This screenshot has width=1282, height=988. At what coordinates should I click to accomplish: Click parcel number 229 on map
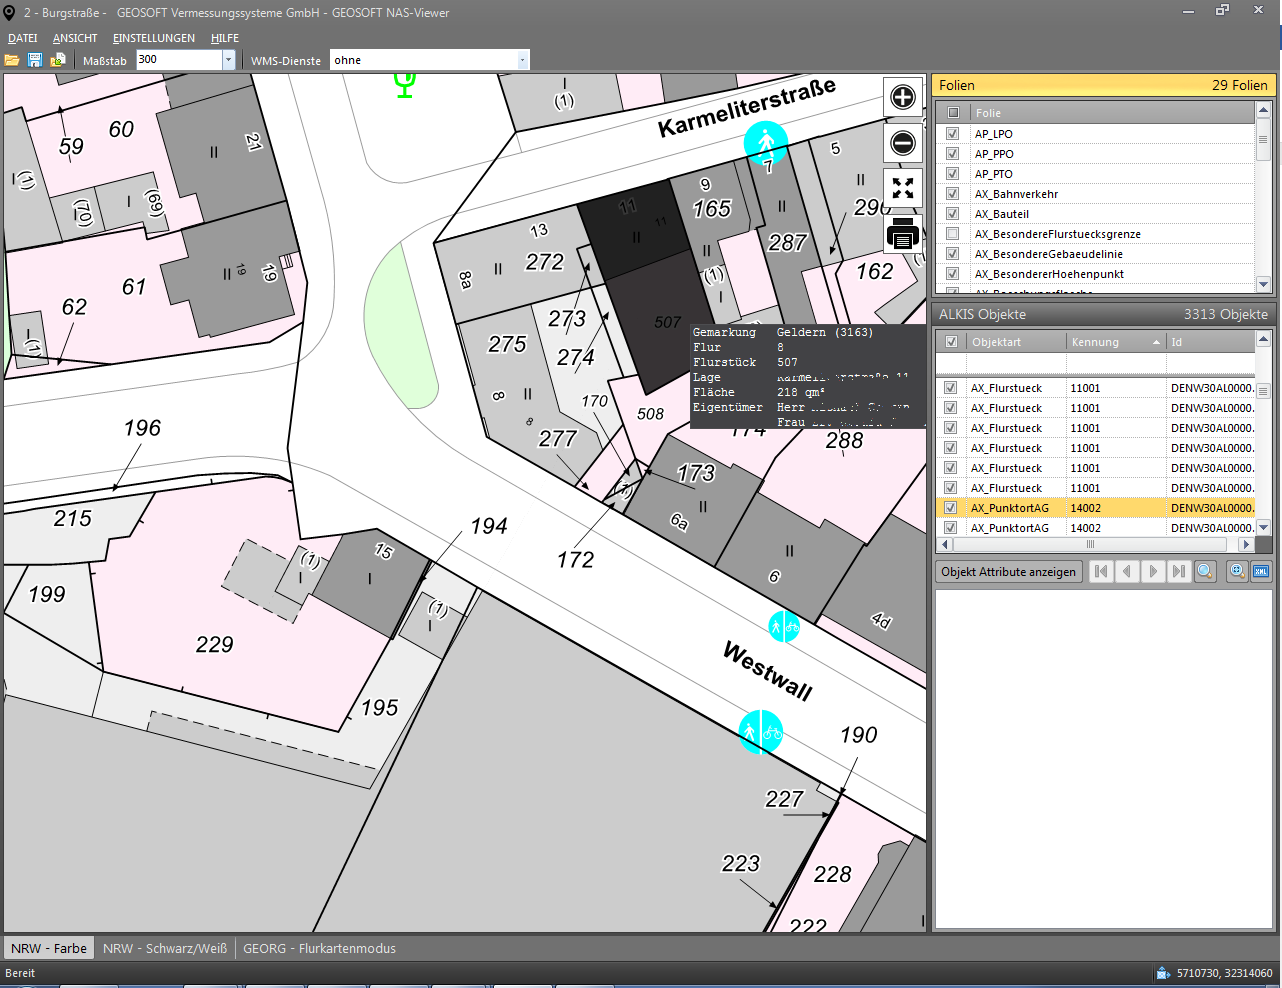[214, 645]
